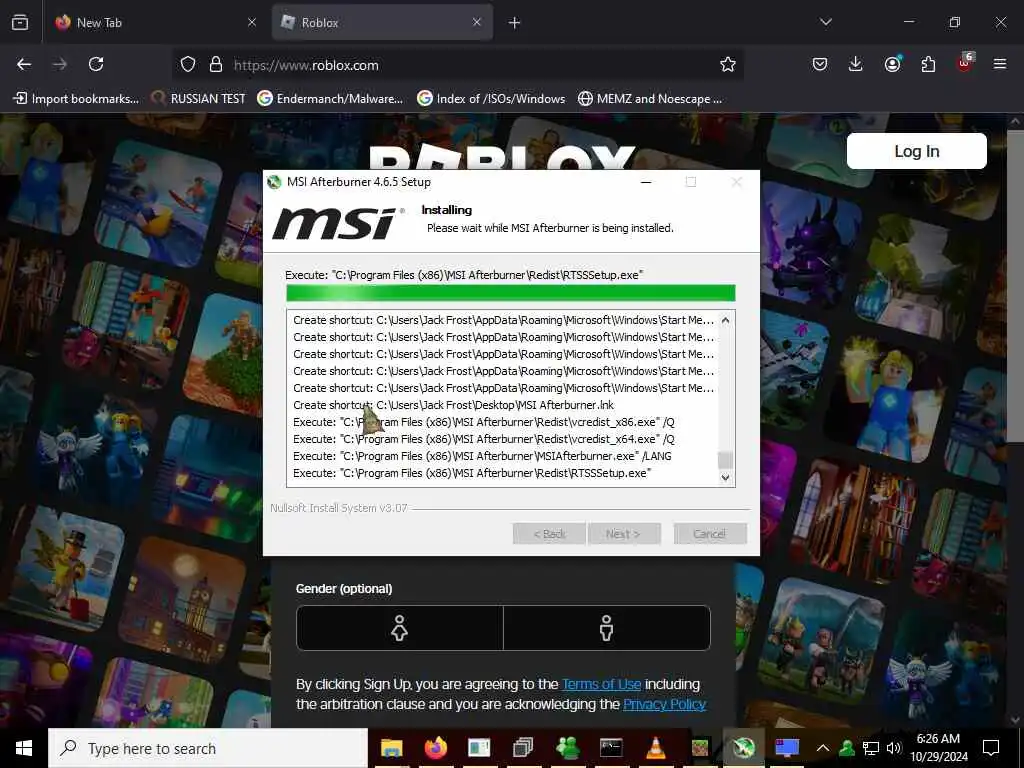
Task: Click the install log scroll down arrow
Action: [725, 477]
